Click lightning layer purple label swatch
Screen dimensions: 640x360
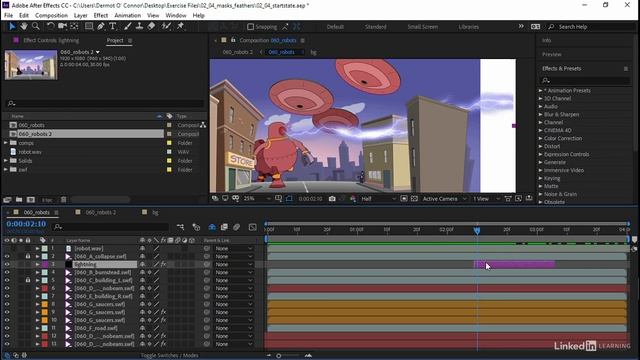[x=45, y=264]
